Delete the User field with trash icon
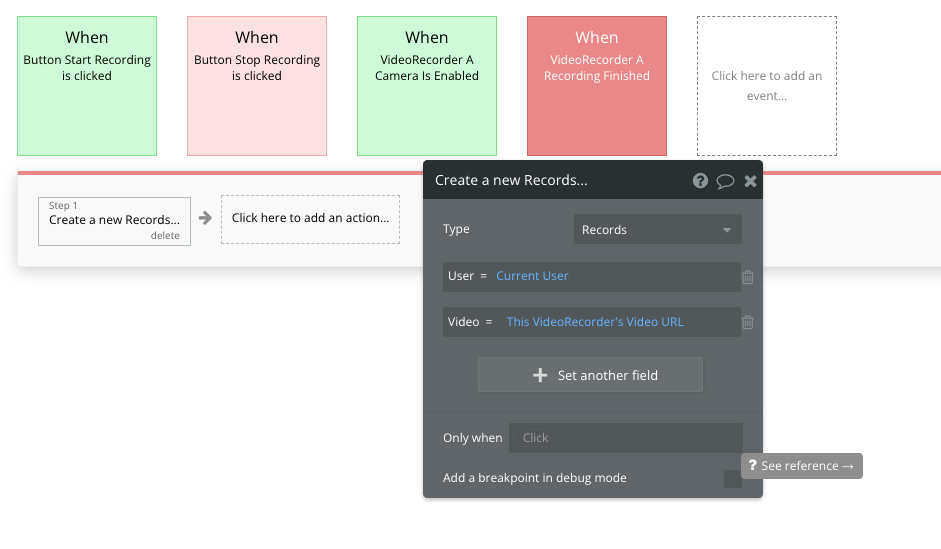This screenshot has height=549, width=941. pyautogui.click(x=748, y=277)
